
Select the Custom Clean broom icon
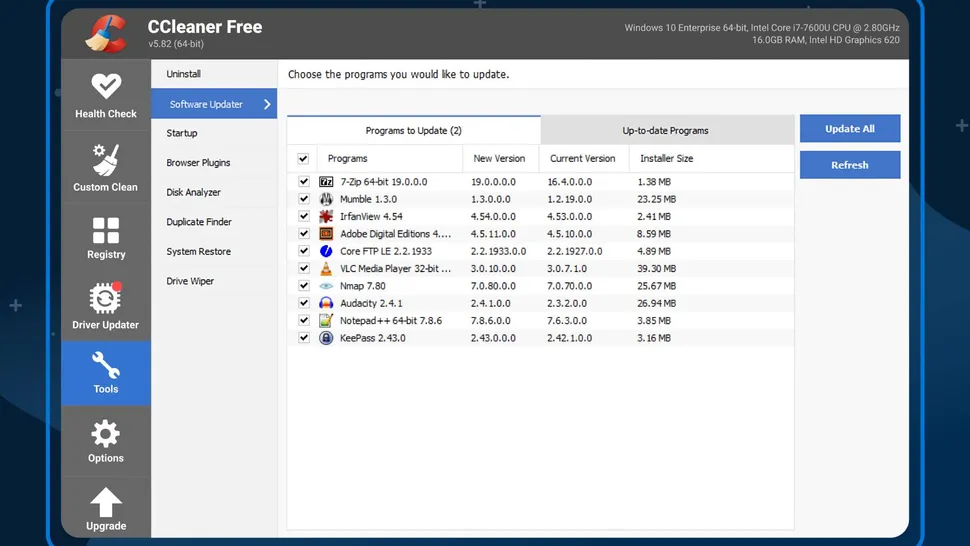(x=105, y=159)
